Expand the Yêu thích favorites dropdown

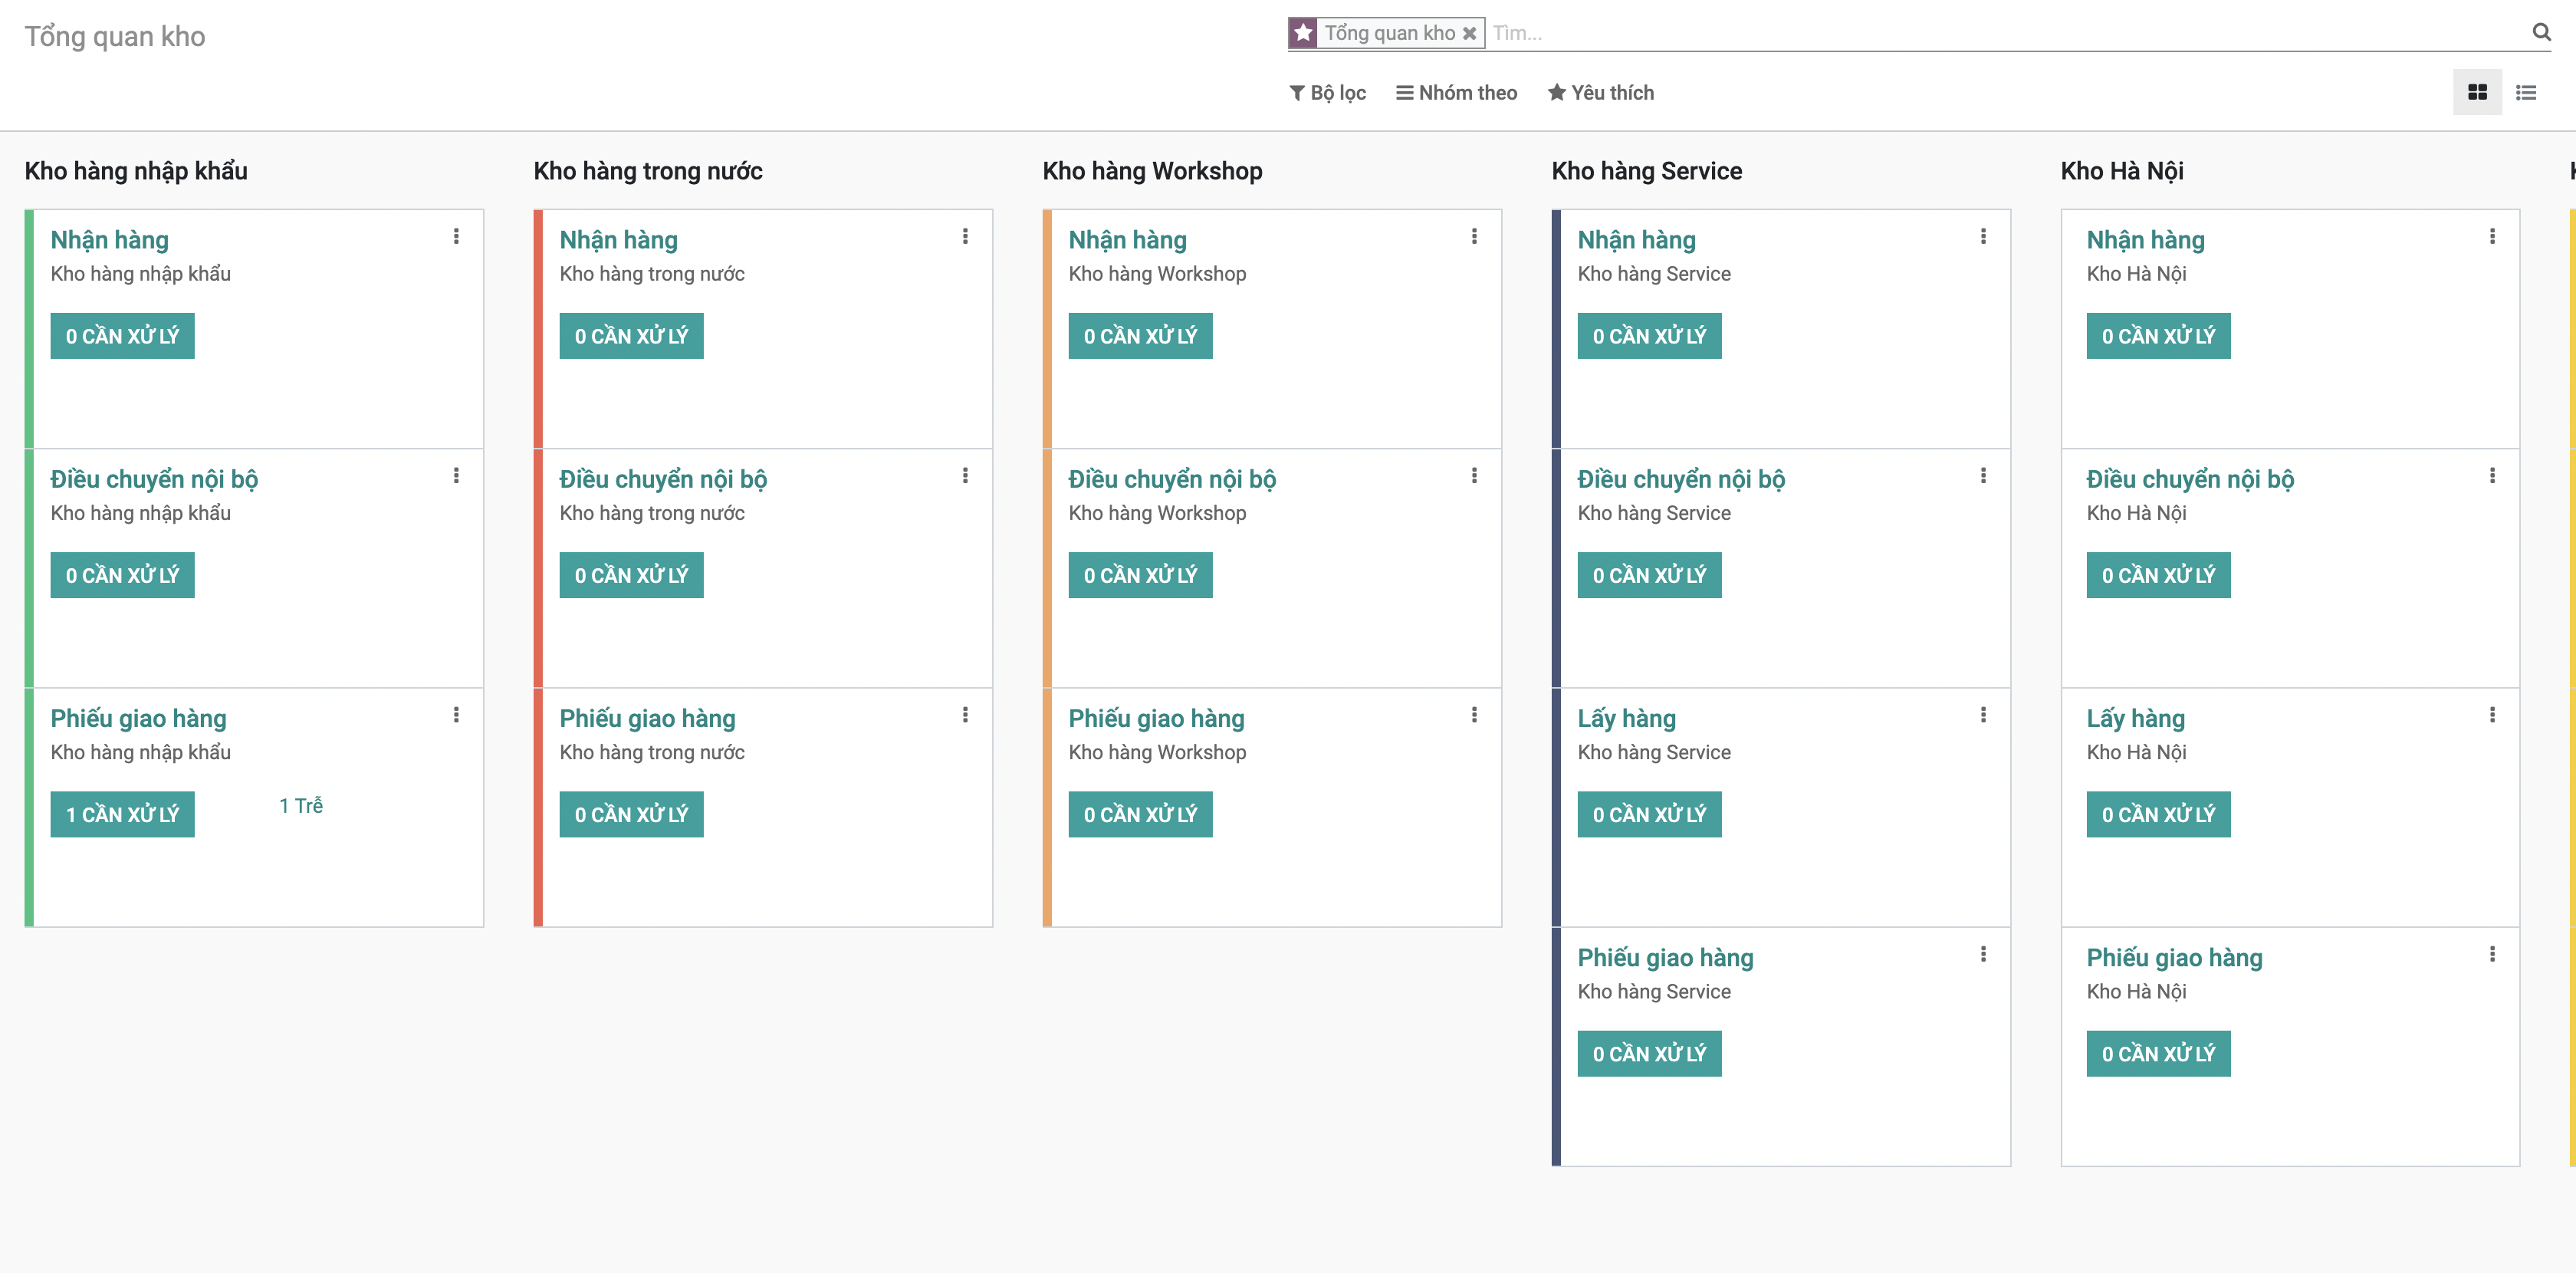pos(1600,93)
